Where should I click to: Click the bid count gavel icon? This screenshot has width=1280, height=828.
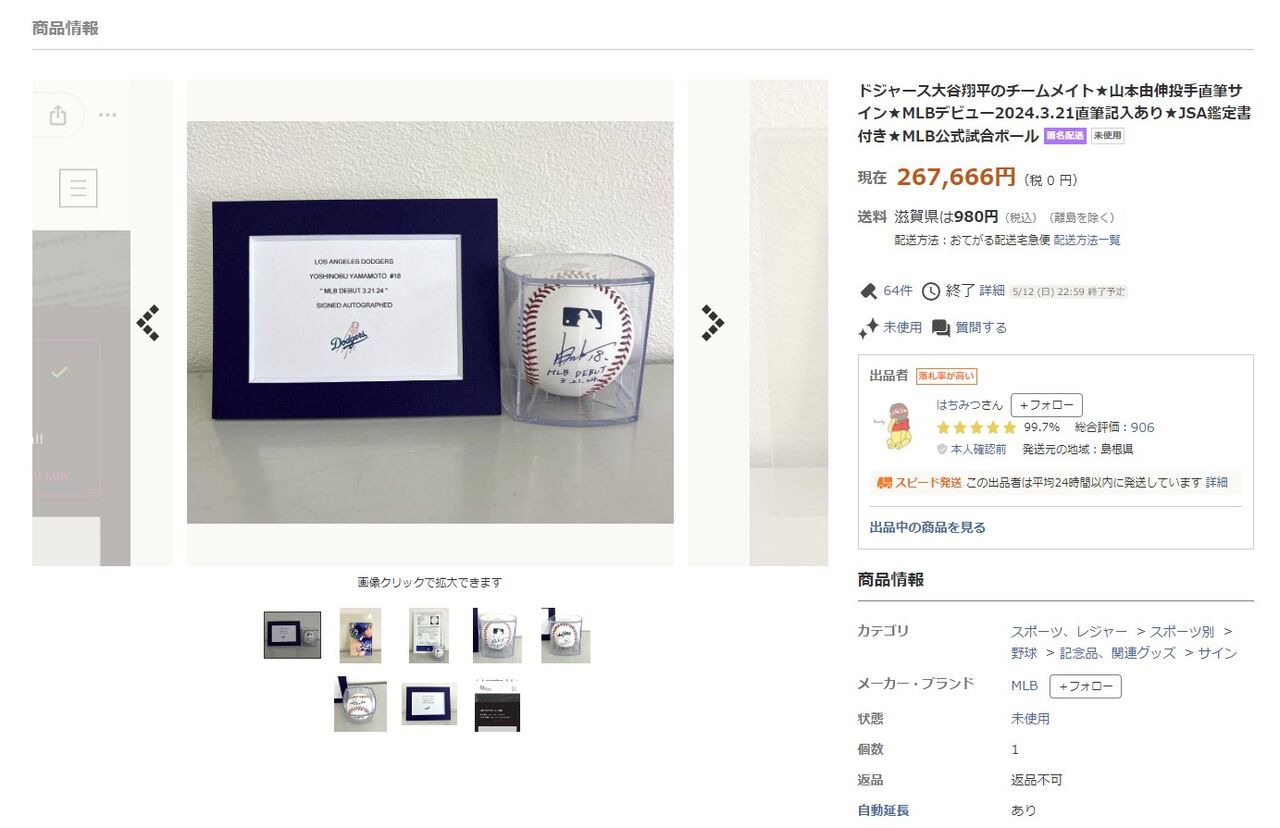point(868,291)
